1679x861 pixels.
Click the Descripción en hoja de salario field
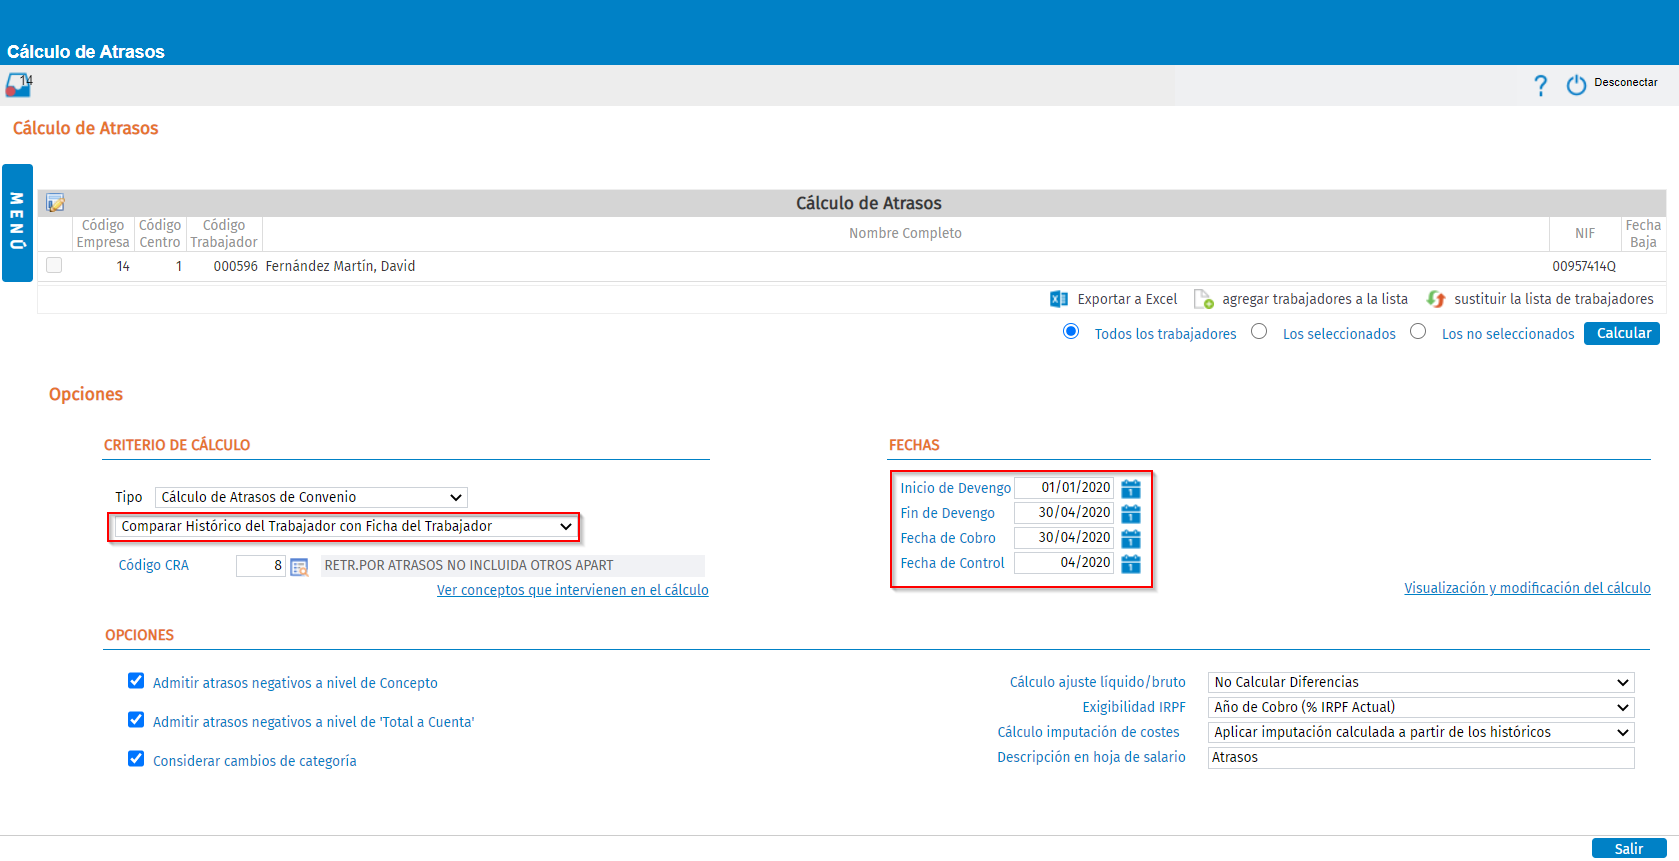point(1421,757)
